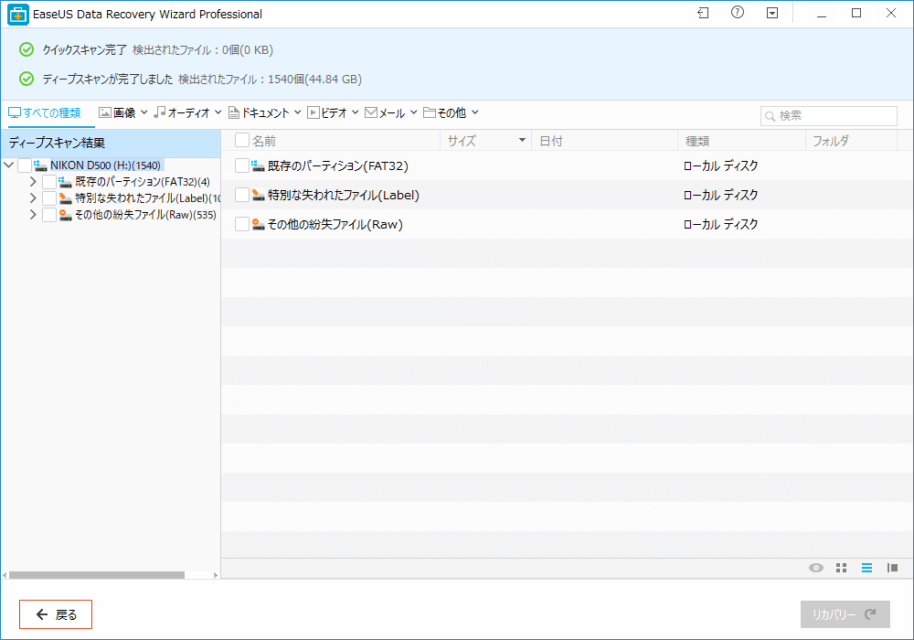Expand その他の紛失ファイル(Raw) tree node
The width and height of the screenshot is (914, 640).
(x=33, y=214)
